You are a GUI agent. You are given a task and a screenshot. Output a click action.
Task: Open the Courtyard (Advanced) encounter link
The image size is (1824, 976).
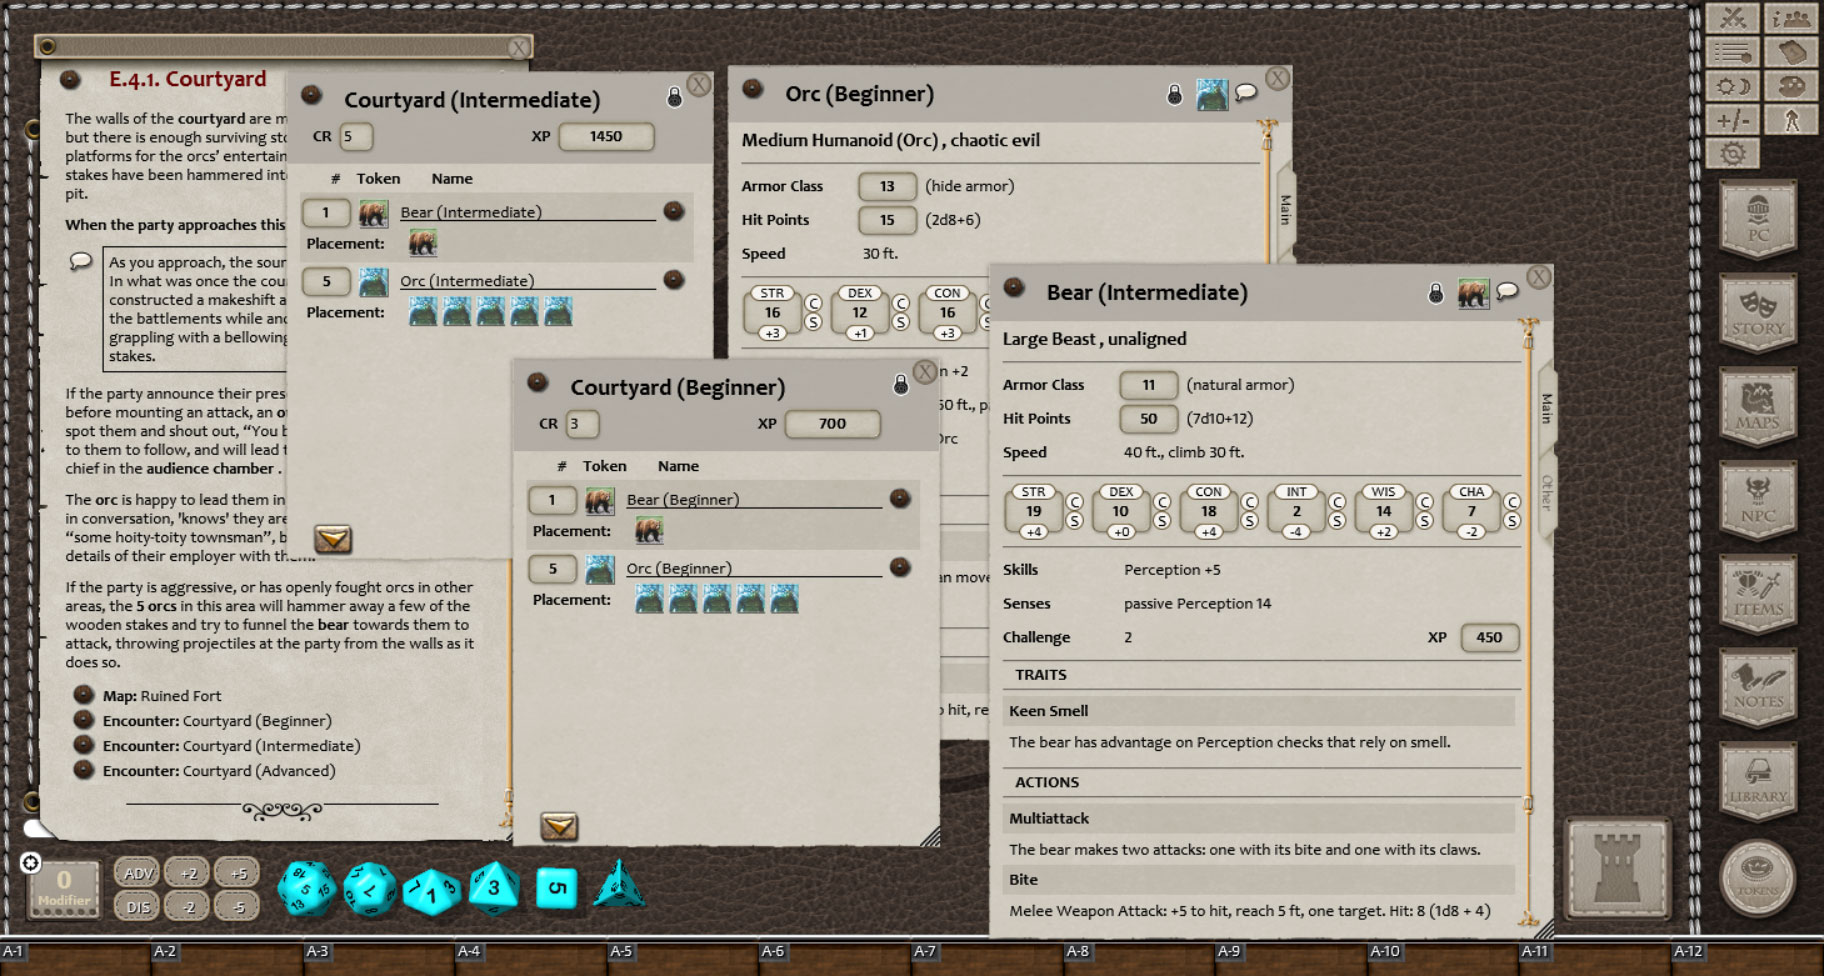[258, 771]
